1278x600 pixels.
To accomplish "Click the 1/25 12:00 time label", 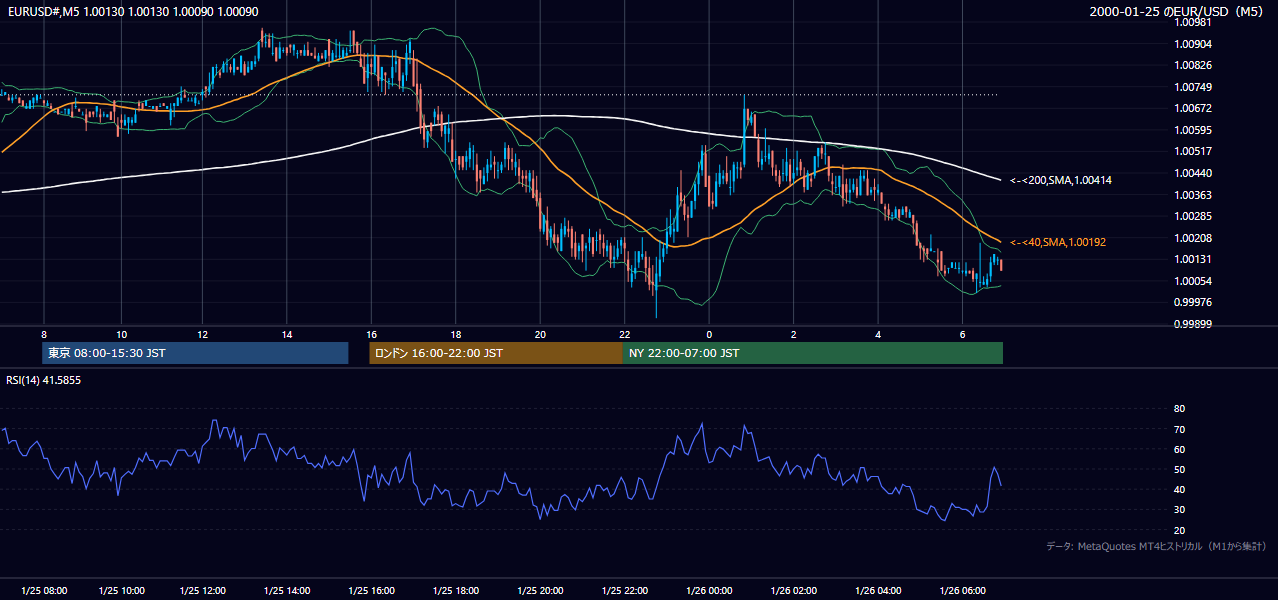I will [203, 590].
